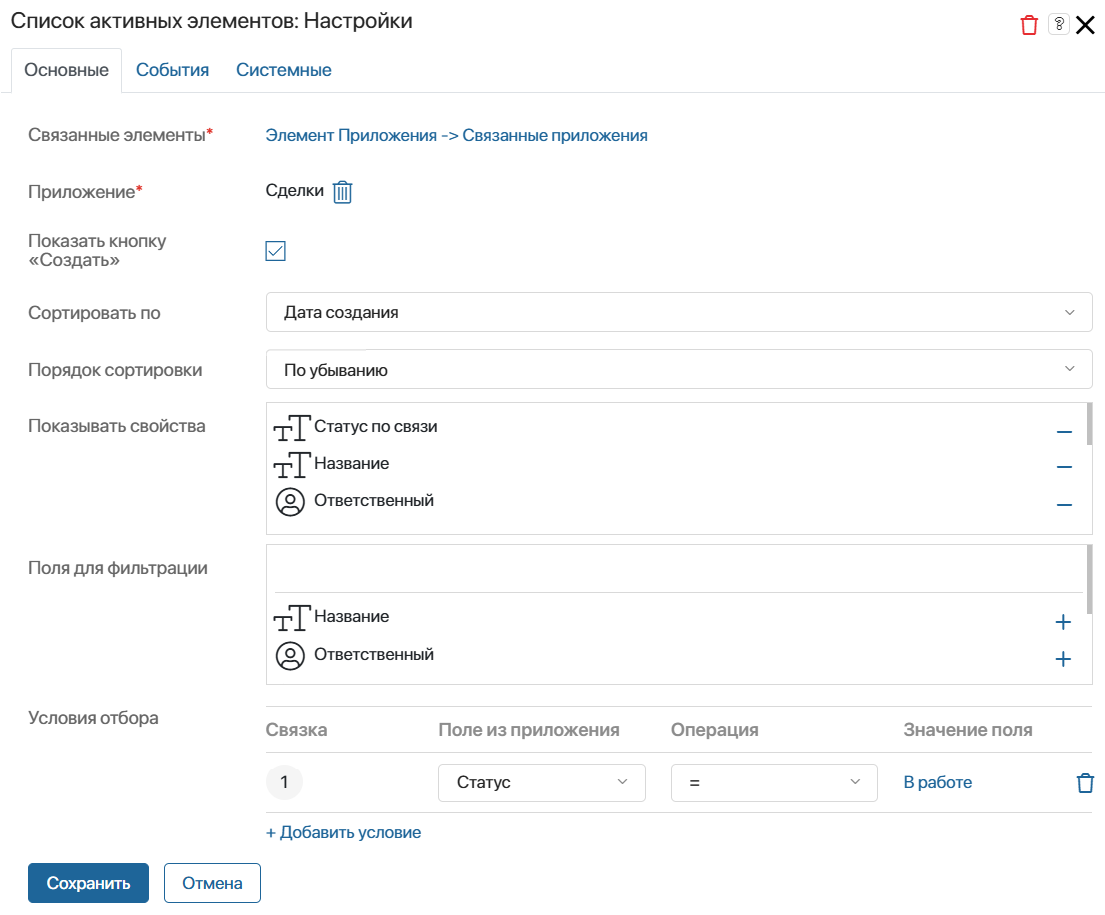Open the operation equals dropdown
This screenshot has width=1105, height=915.
(x=774, y=782)
